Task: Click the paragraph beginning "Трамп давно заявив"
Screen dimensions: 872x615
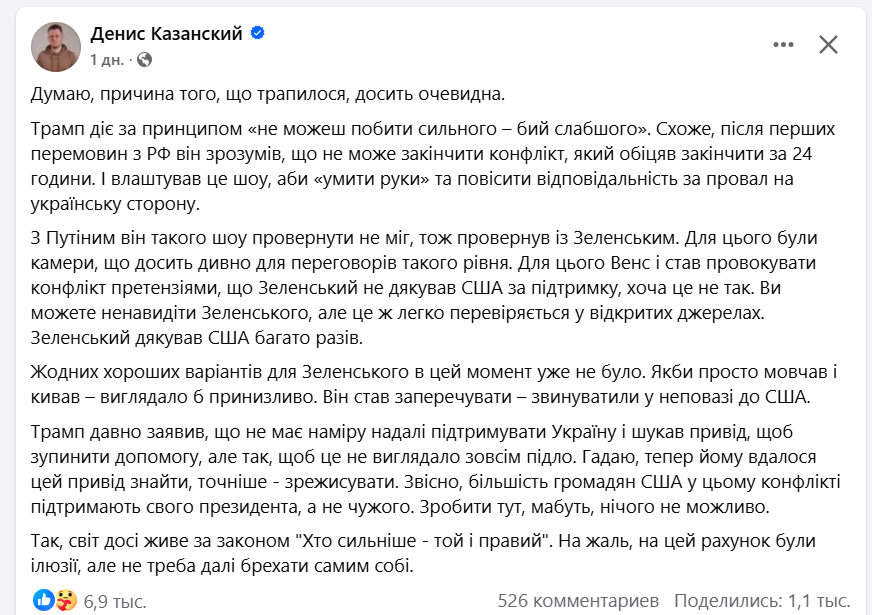Action: 420,469
